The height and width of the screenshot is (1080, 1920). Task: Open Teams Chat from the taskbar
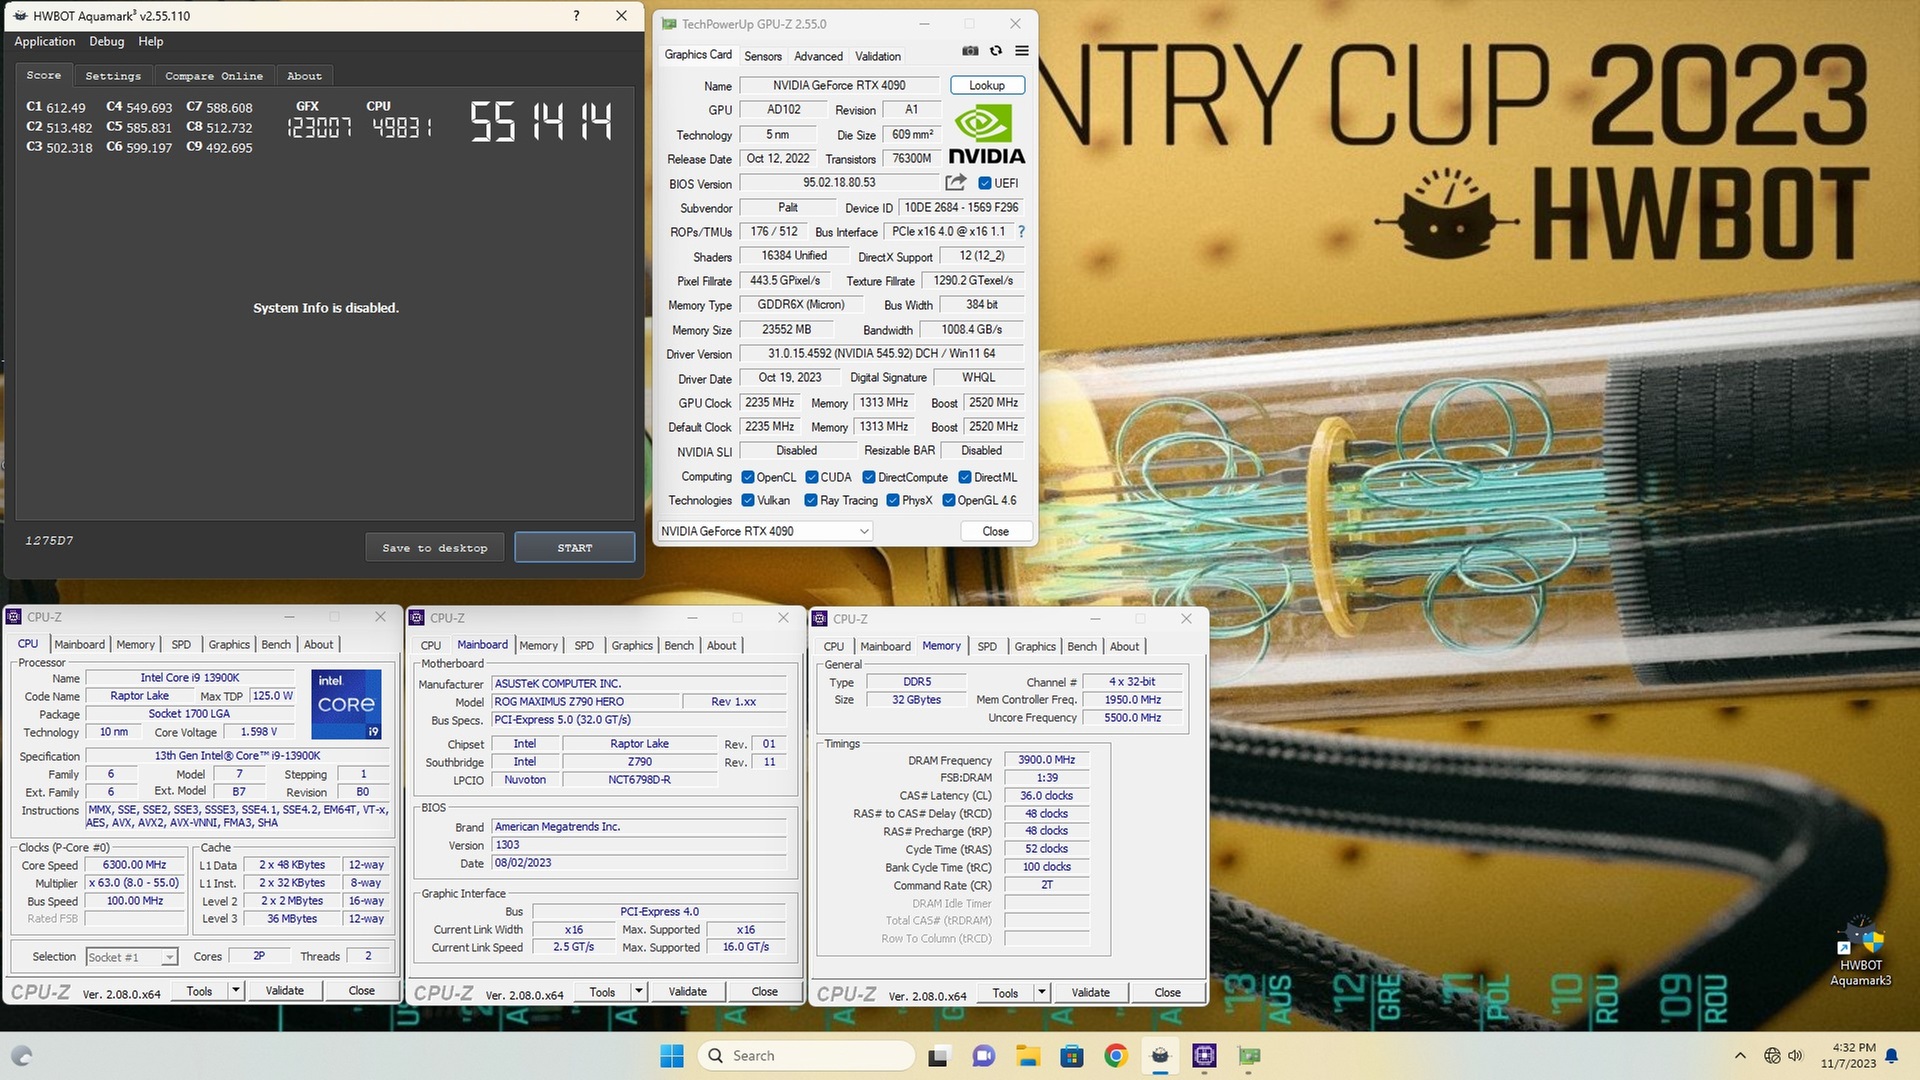[984, 1055]
